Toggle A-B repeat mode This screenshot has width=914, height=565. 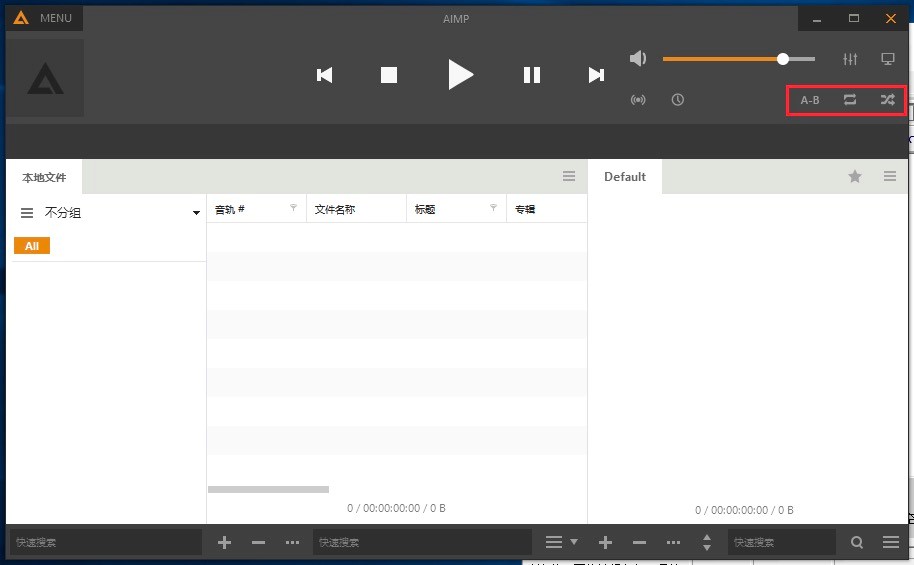(810, 100)
